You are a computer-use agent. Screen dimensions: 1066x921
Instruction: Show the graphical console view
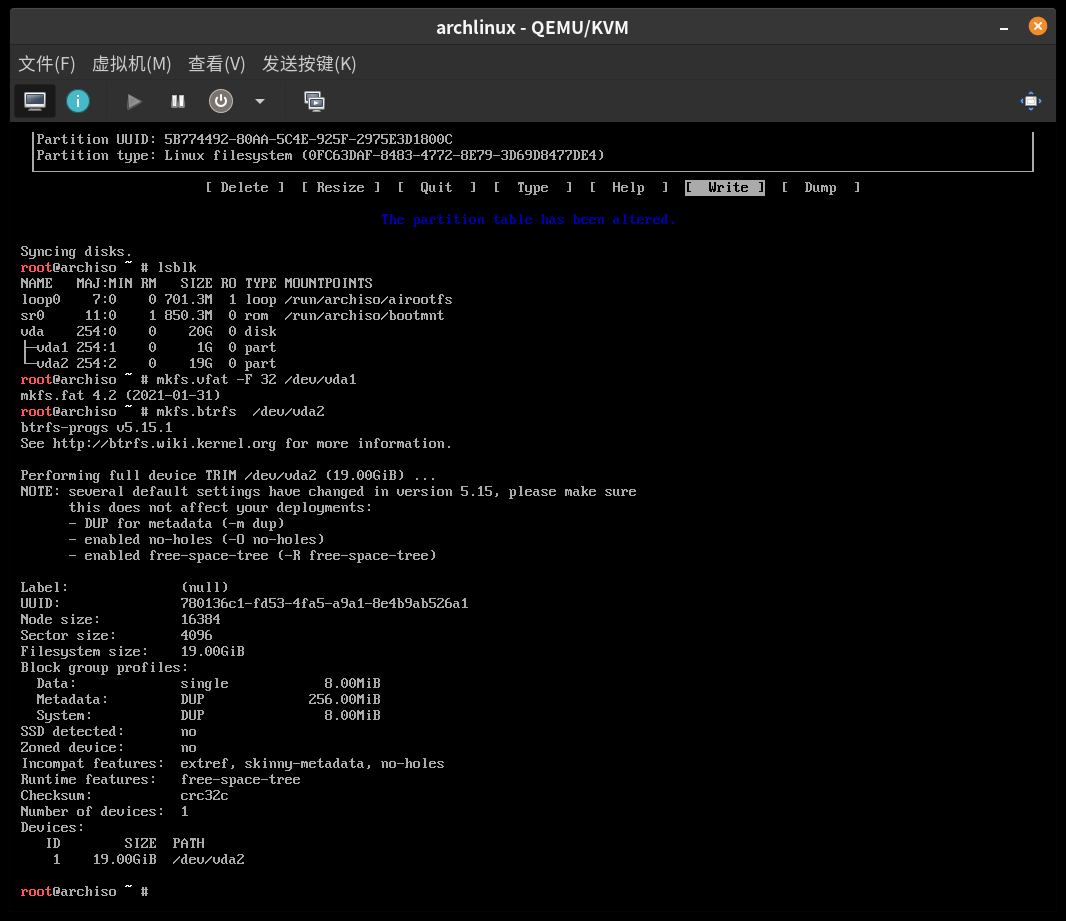(x=35, y=101)
